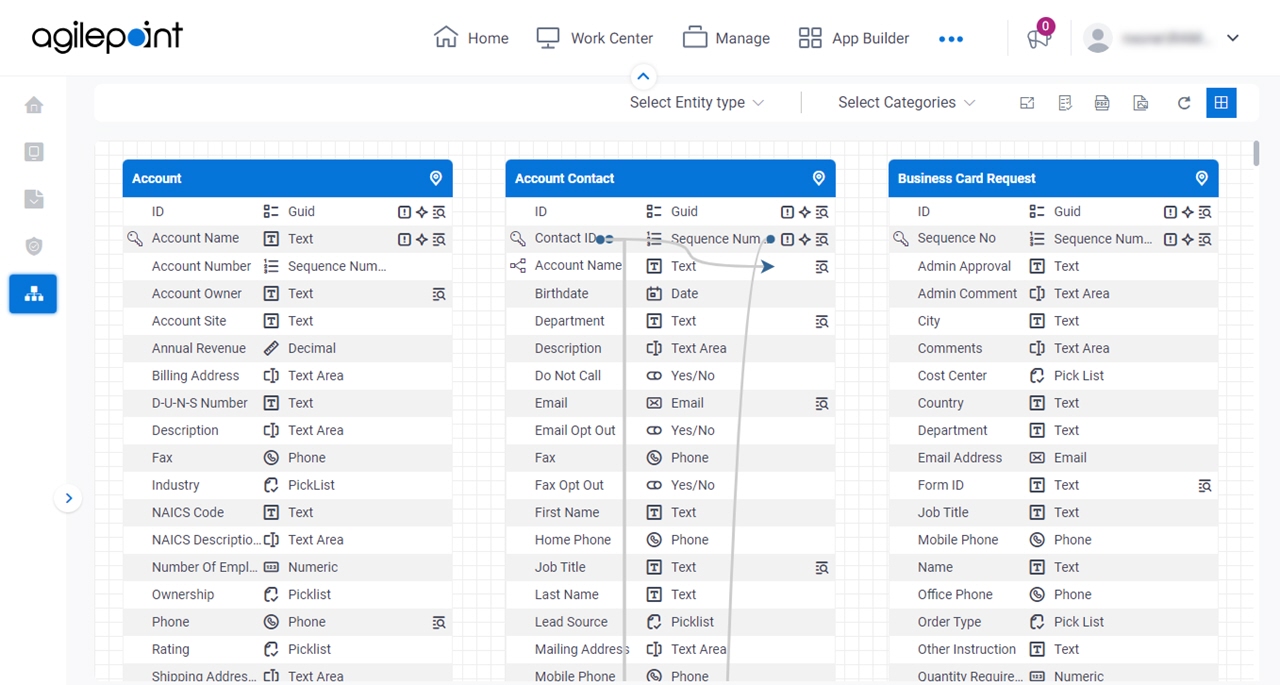Click the document checkmark sidebar icon

34,199
